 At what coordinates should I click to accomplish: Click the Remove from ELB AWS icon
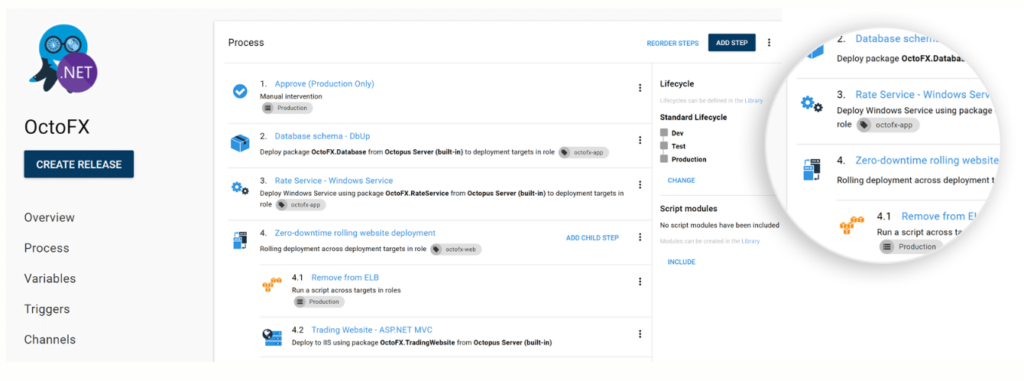(271, 285)
